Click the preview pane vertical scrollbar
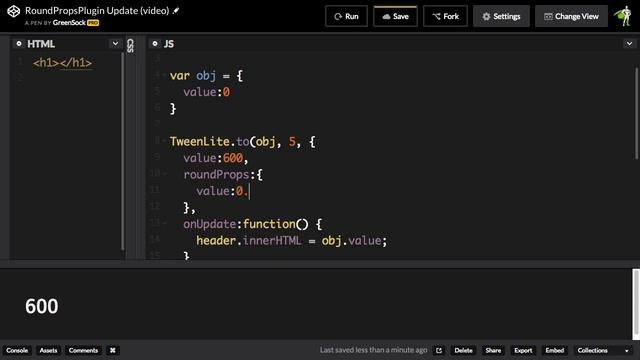The height and width of the screenshot is (360, 640). pos(636,303)
